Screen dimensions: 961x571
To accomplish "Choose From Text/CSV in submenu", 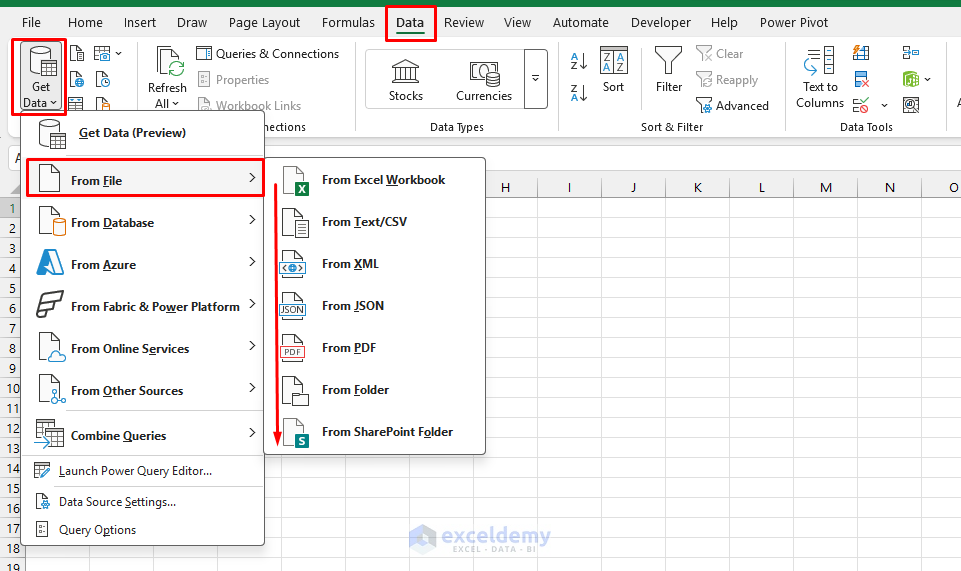I will [374, 222].
